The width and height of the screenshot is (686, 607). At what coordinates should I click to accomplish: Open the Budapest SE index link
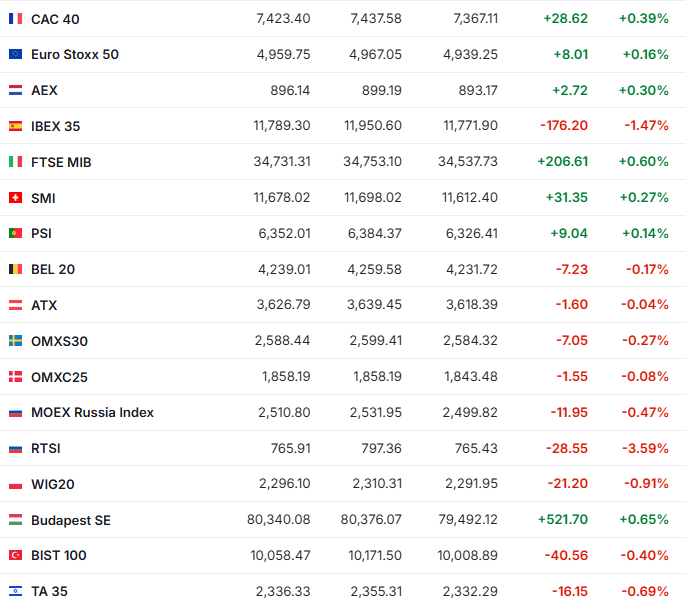tap(71, 520)
